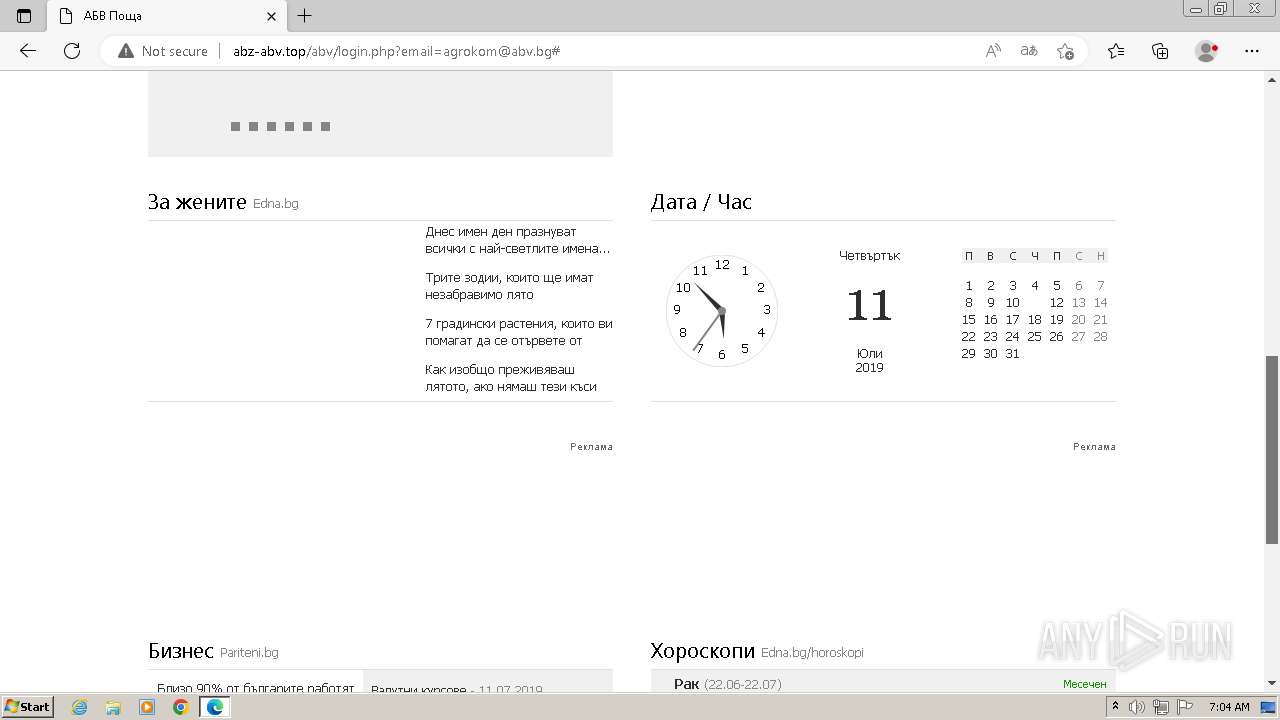1280x720 pixels.
Task: Select the Microsoft Edge taskbar button
Action: pos(215,707)
